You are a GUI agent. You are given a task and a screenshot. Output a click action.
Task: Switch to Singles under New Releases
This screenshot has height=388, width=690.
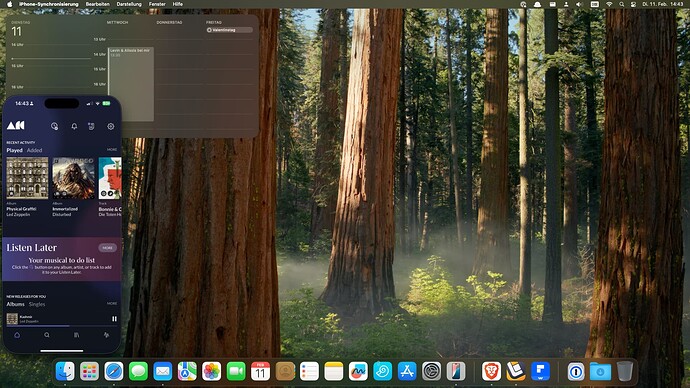(37, 304)
